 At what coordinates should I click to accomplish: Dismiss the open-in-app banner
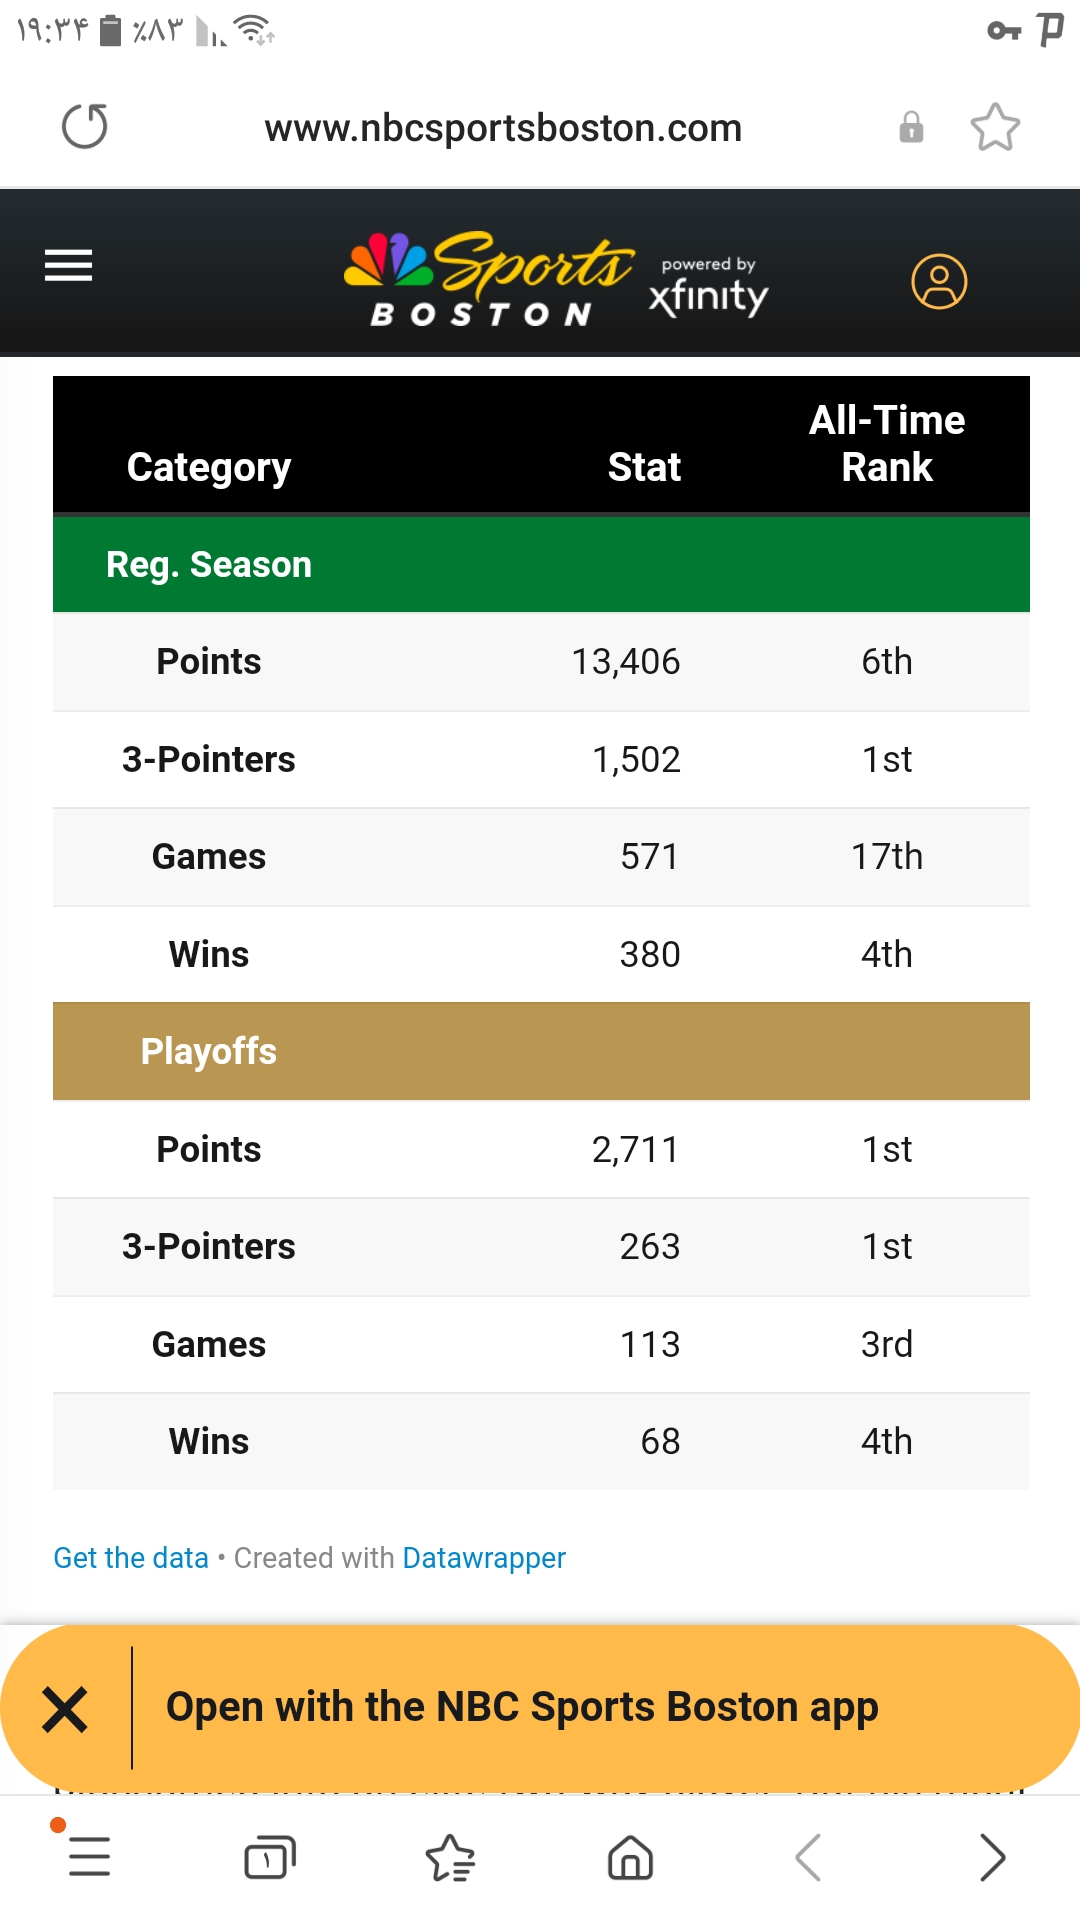point(66,1709)
